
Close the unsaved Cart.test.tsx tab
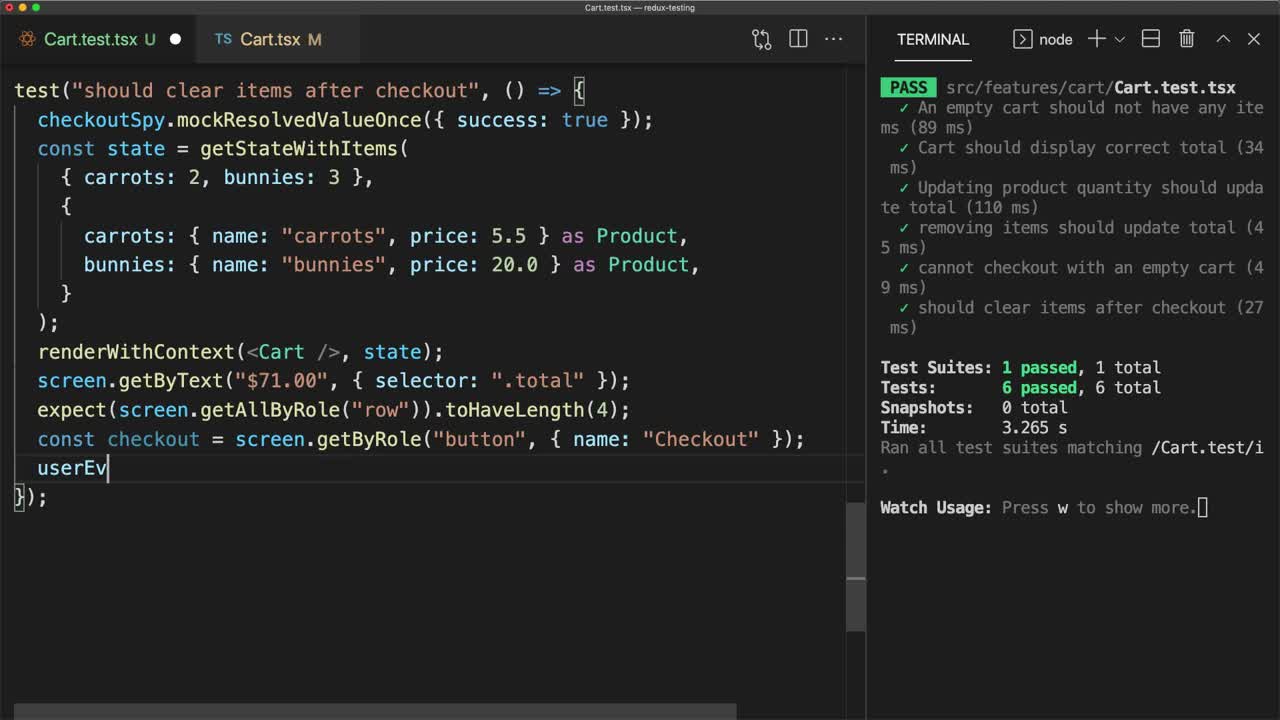tap(175, 39)
